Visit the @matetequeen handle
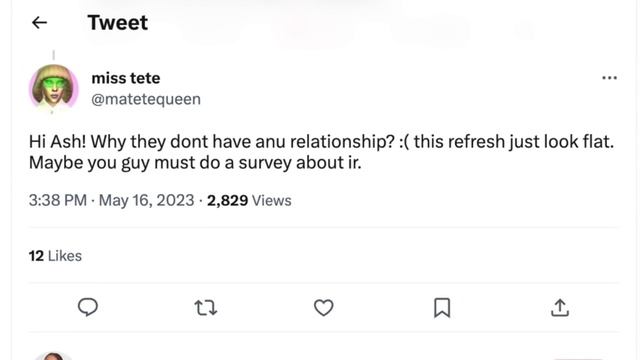This screenshot has height=360, width=640. 146,99
